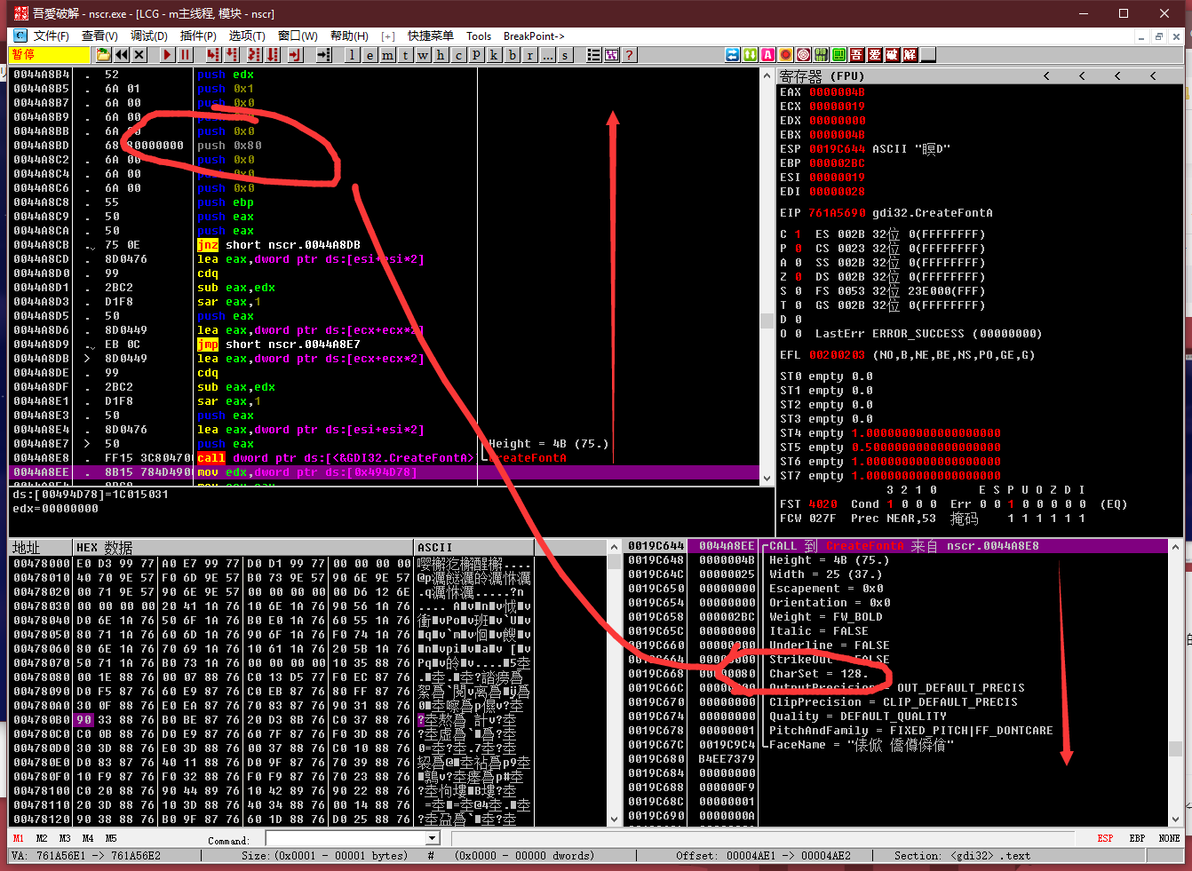
Task: Open the 选项(T) menu
Action: pos(247,36)
